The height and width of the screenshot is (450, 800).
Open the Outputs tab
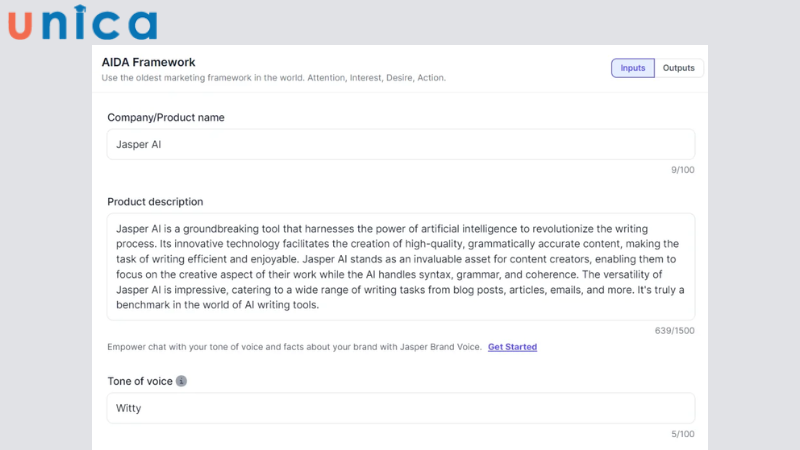679,68
